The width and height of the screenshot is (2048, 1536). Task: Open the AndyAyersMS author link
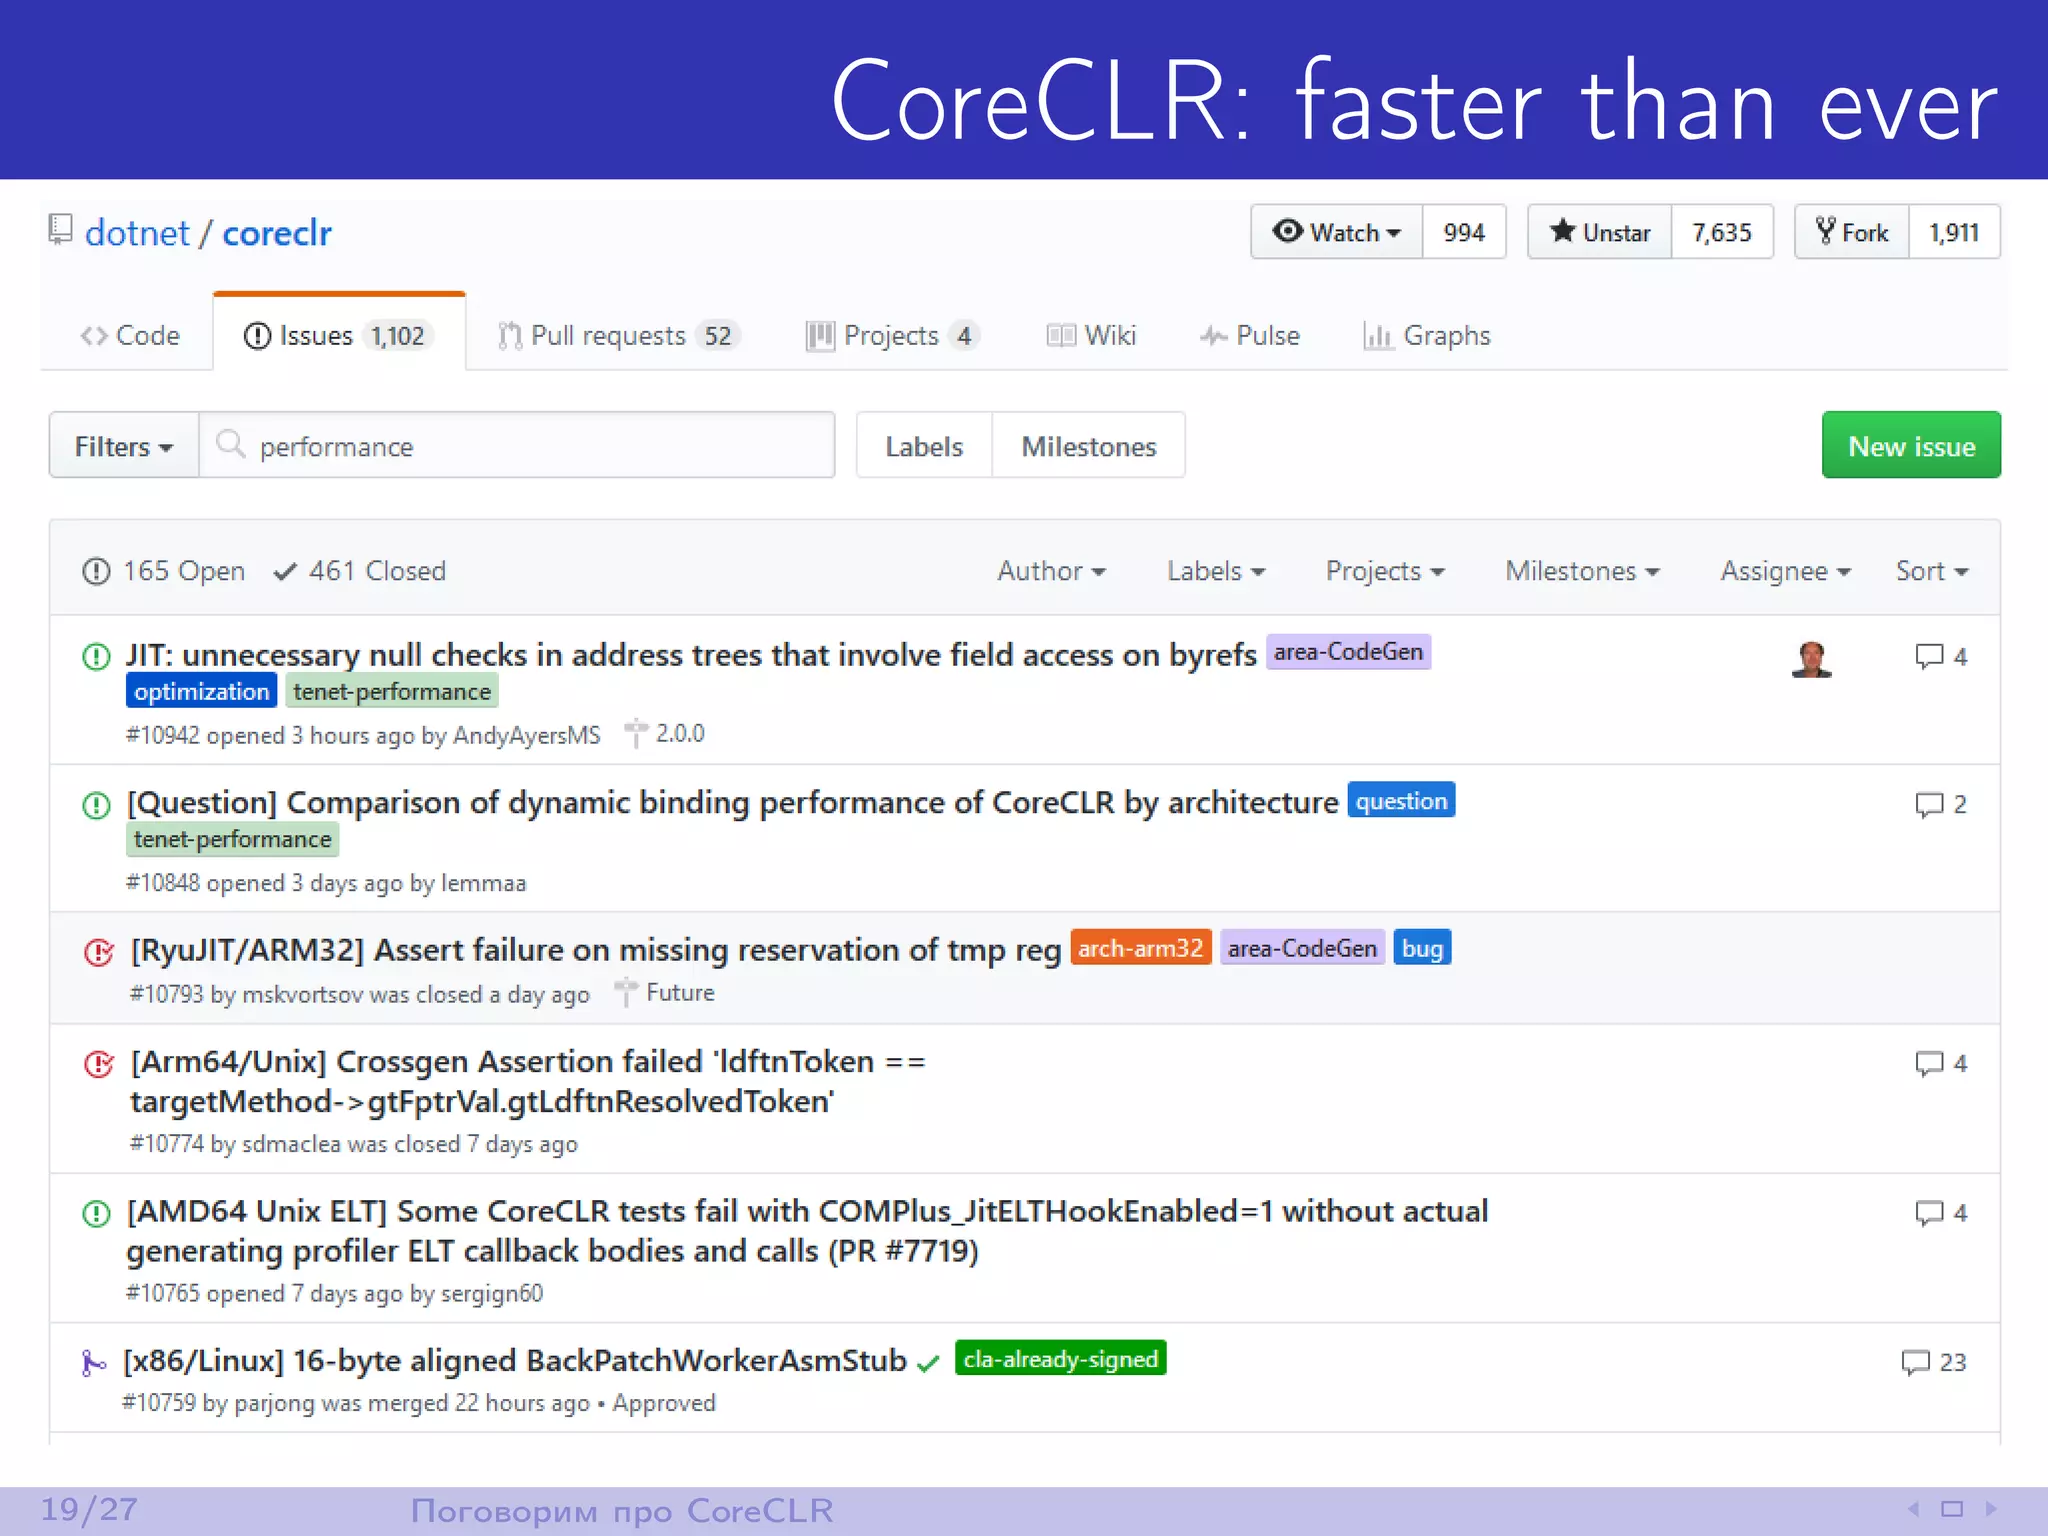527,735
